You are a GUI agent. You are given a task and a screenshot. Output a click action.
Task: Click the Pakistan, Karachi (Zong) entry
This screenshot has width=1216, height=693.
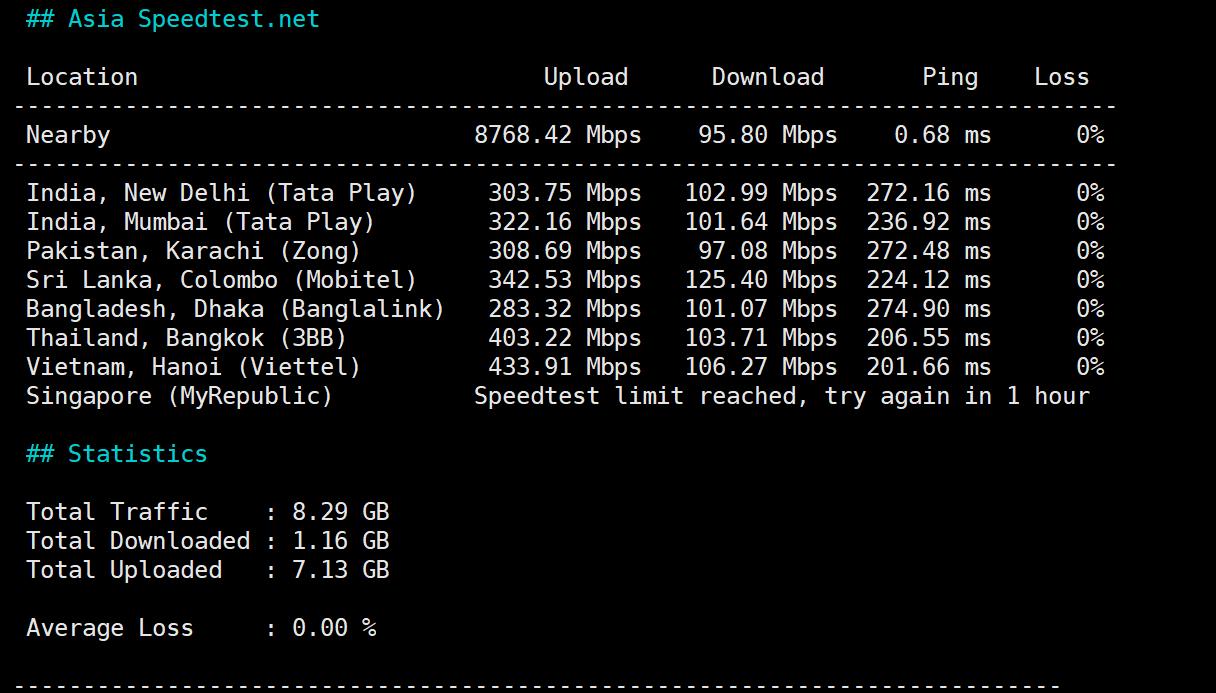click(193, 251)
